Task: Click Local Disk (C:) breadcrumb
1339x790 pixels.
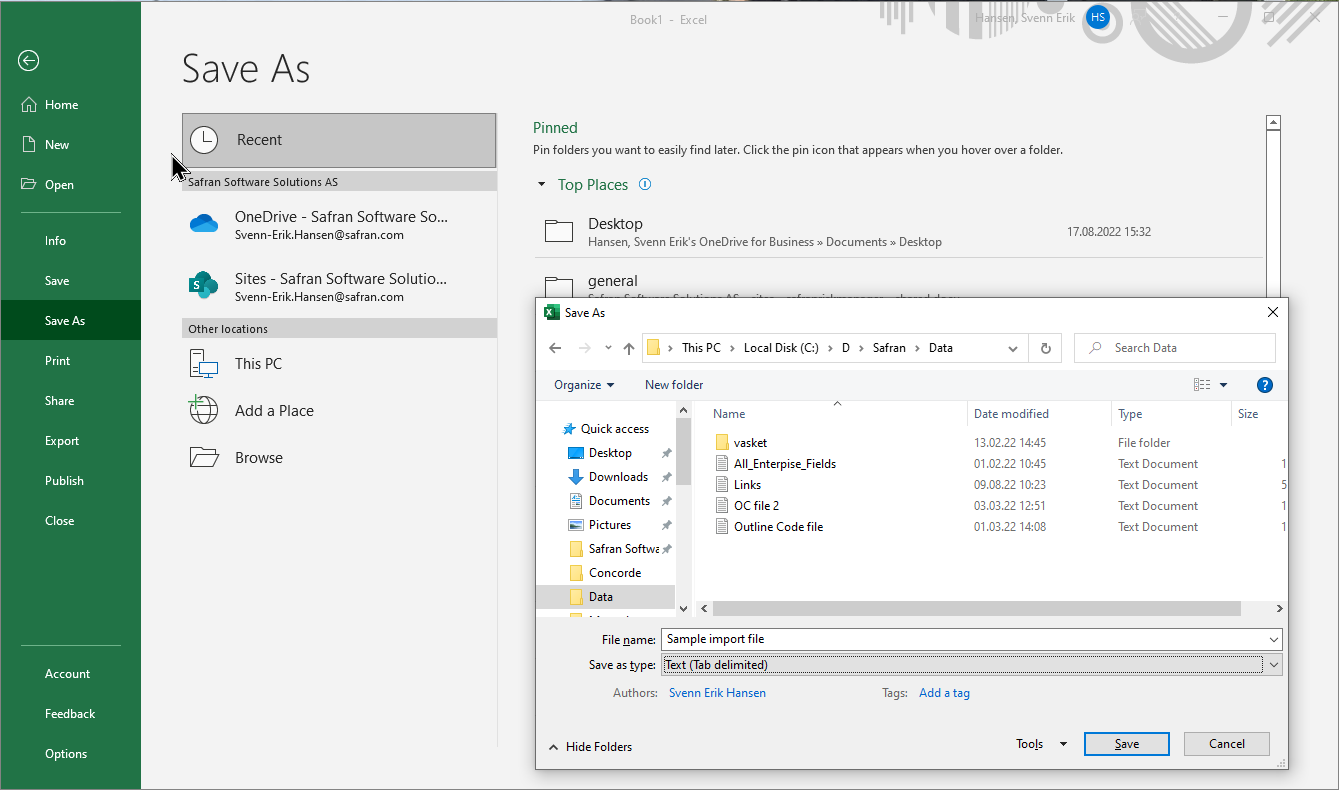Action: click(781, 348)
